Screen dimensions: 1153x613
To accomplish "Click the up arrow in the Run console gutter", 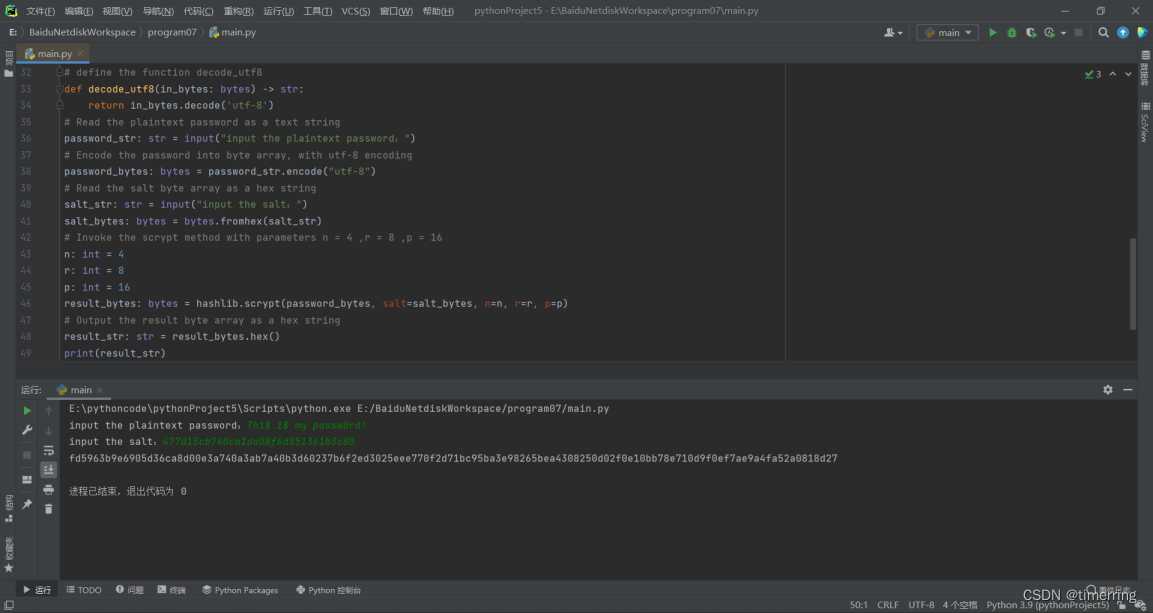I will tap(49, 411).
